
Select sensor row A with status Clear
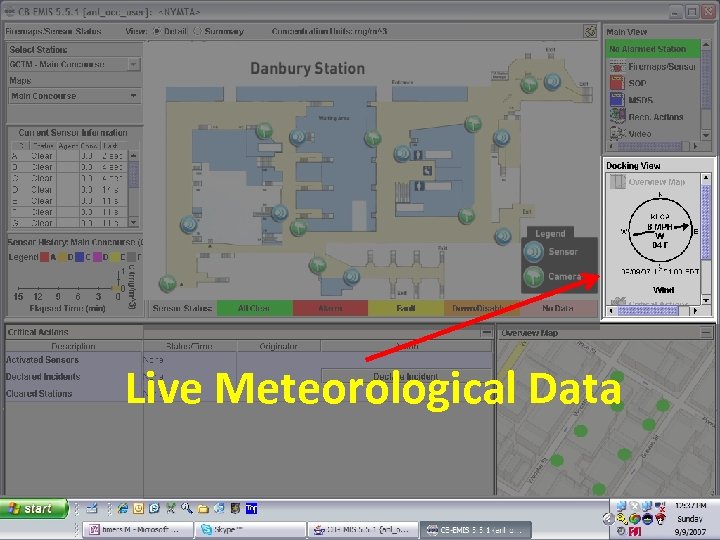69,156
